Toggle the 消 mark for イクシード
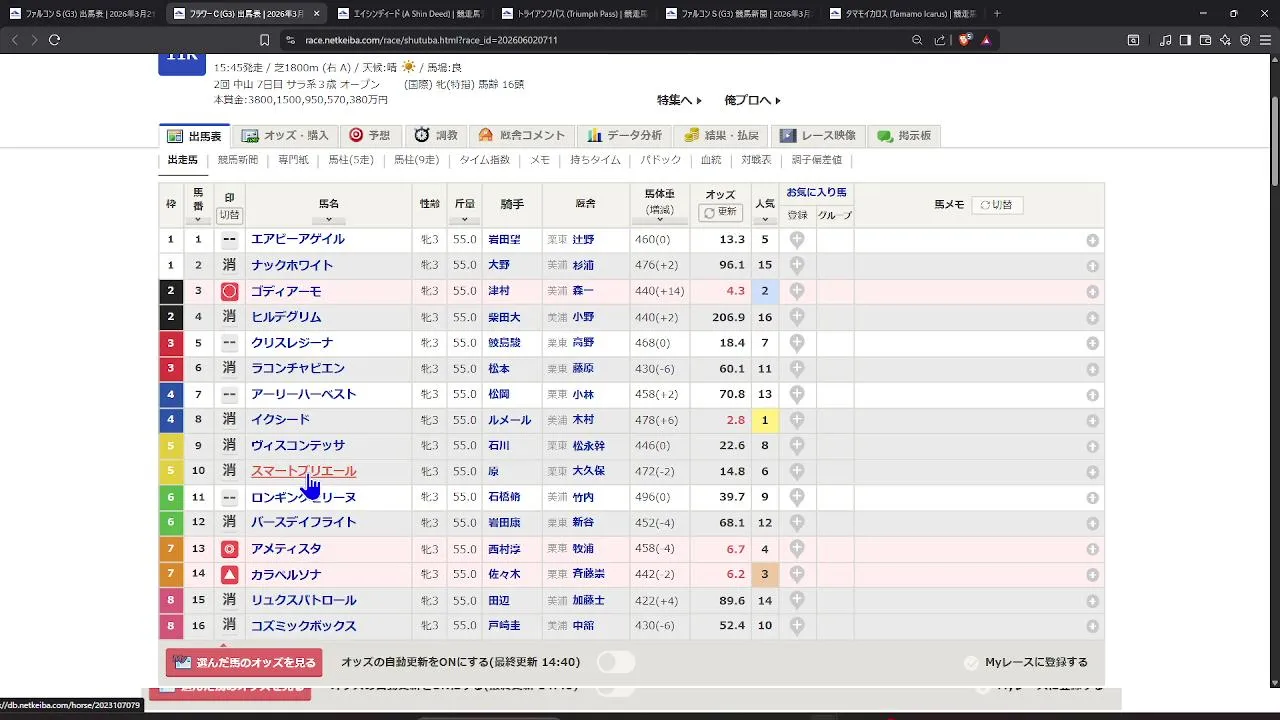Screen dimensions: 1280x720 point(229,420)
